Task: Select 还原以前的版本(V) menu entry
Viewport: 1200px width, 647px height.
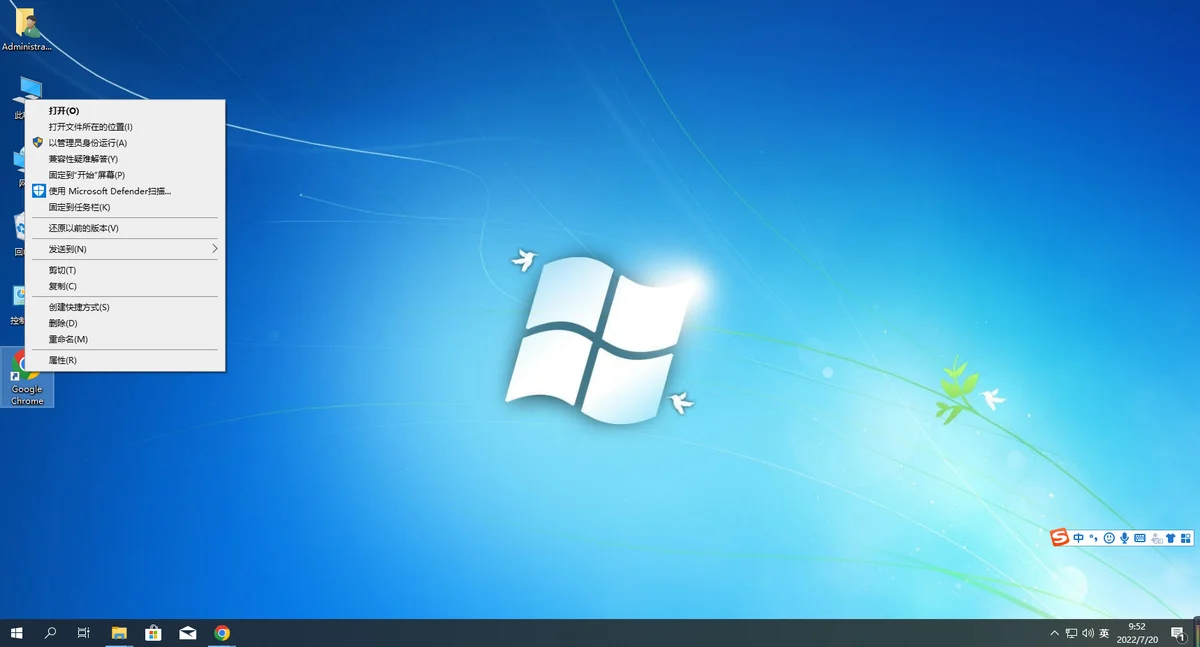Action: tap(125, 228)
